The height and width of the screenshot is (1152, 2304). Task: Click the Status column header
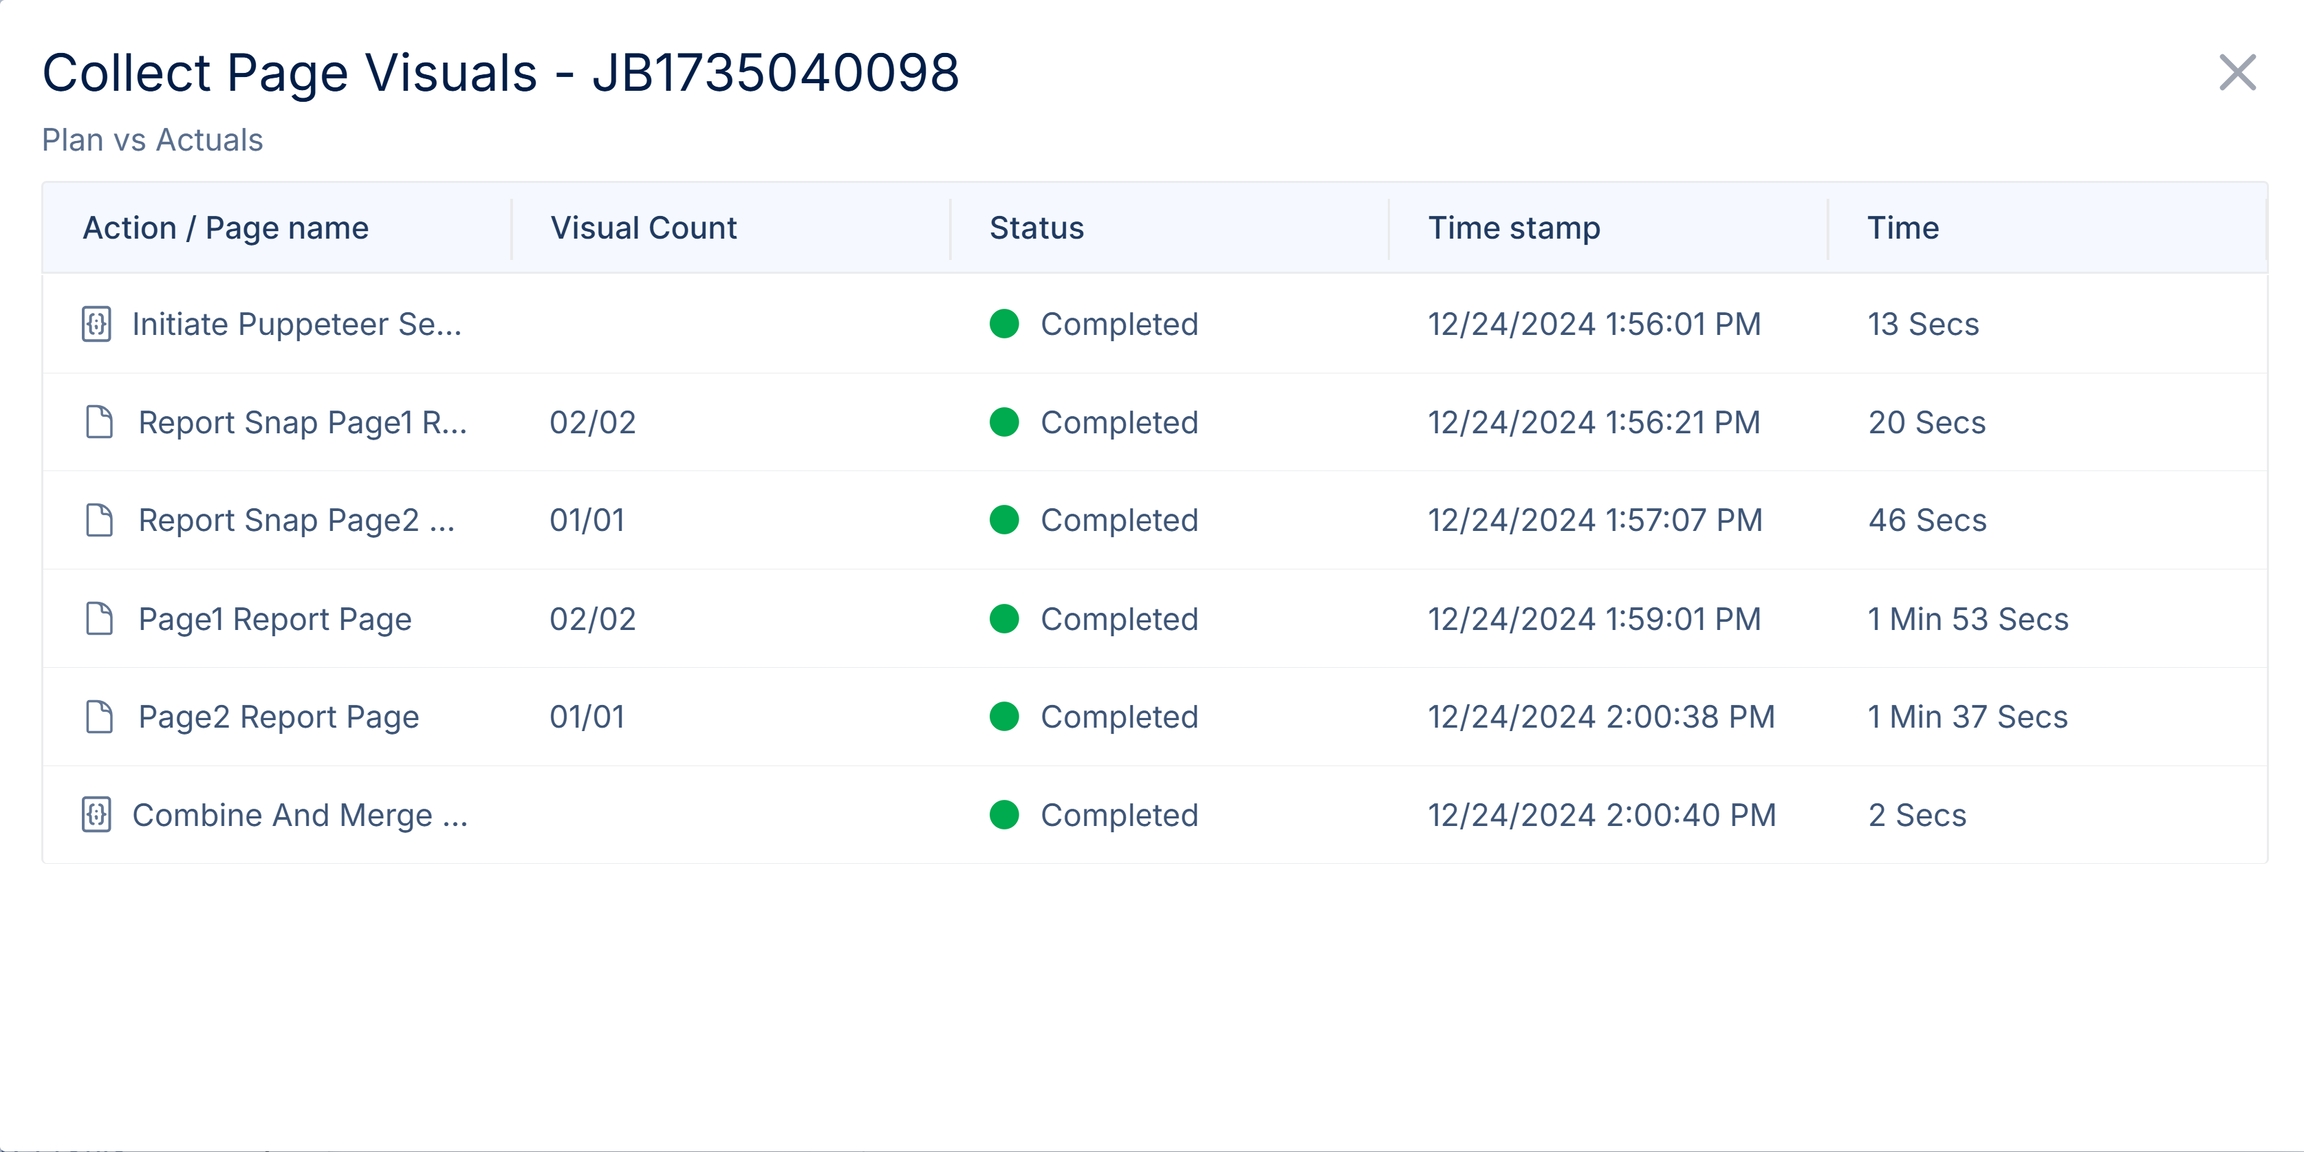tap(1037, 228)
